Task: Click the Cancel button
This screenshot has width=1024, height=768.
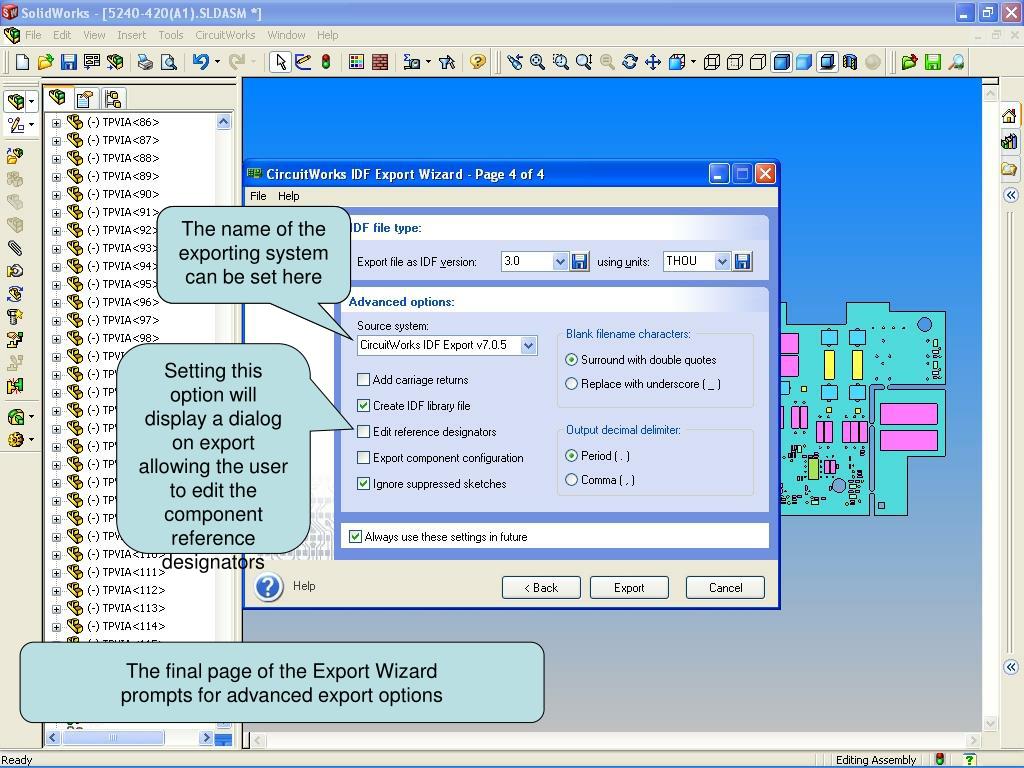Action: click(x=725, y=588)
